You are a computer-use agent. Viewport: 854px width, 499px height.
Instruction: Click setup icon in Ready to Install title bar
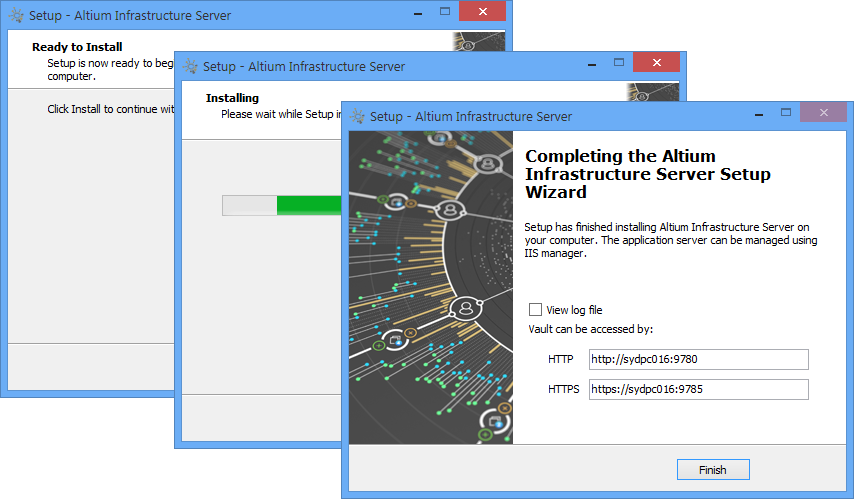(x=15, y=16)
